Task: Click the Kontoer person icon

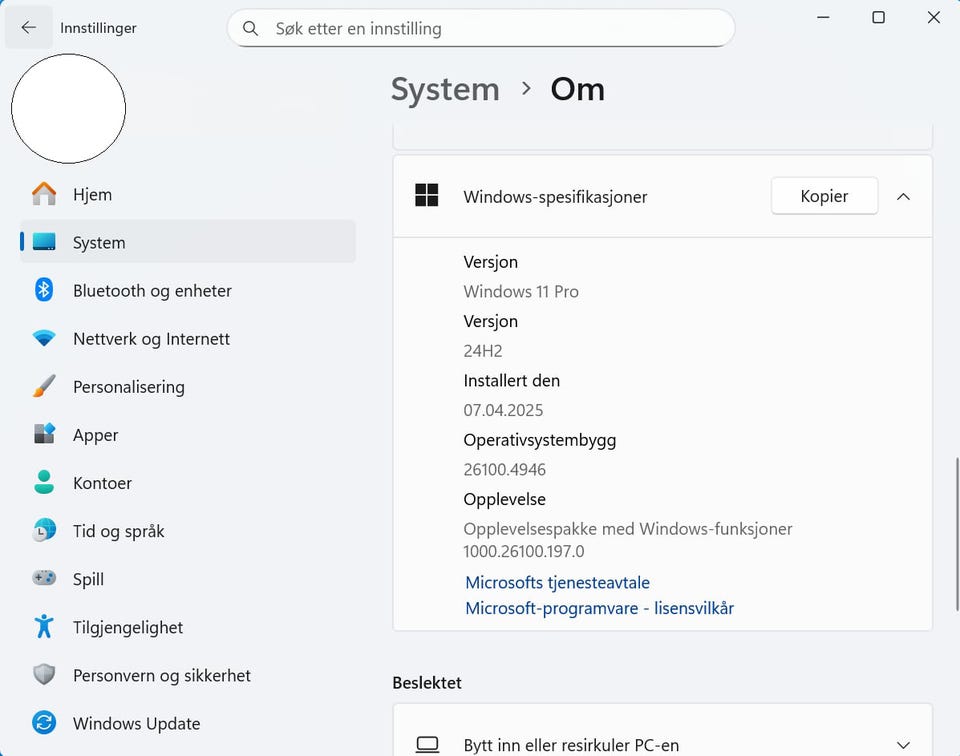Action: tap(44, 482)
